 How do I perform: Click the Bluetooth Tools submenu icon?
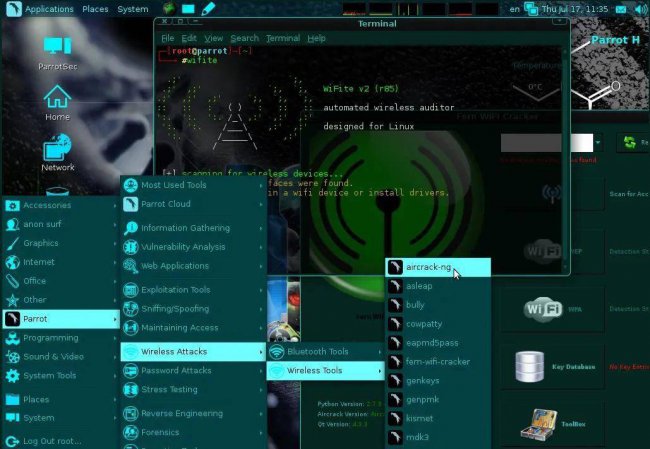[276, 352]
